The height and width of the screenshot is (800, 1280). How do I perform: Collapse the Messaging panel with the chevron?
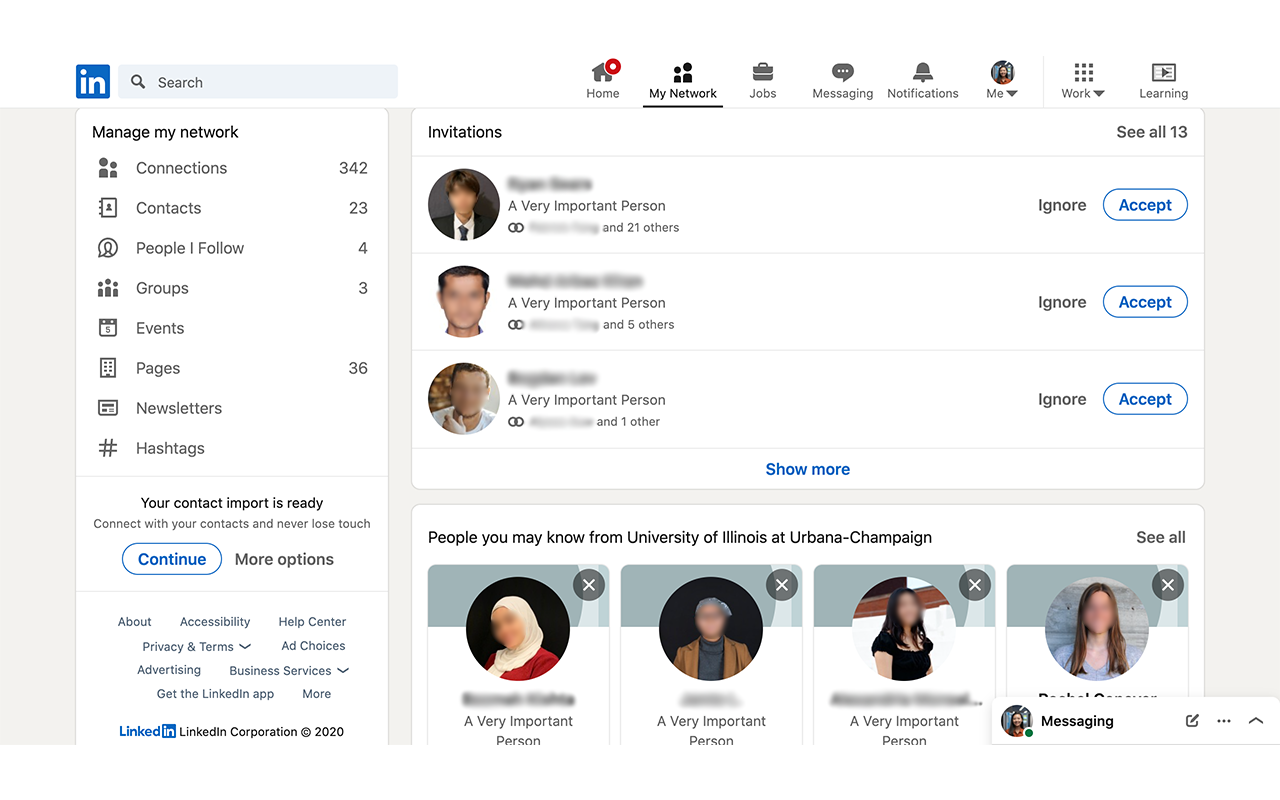(1255, 720)
